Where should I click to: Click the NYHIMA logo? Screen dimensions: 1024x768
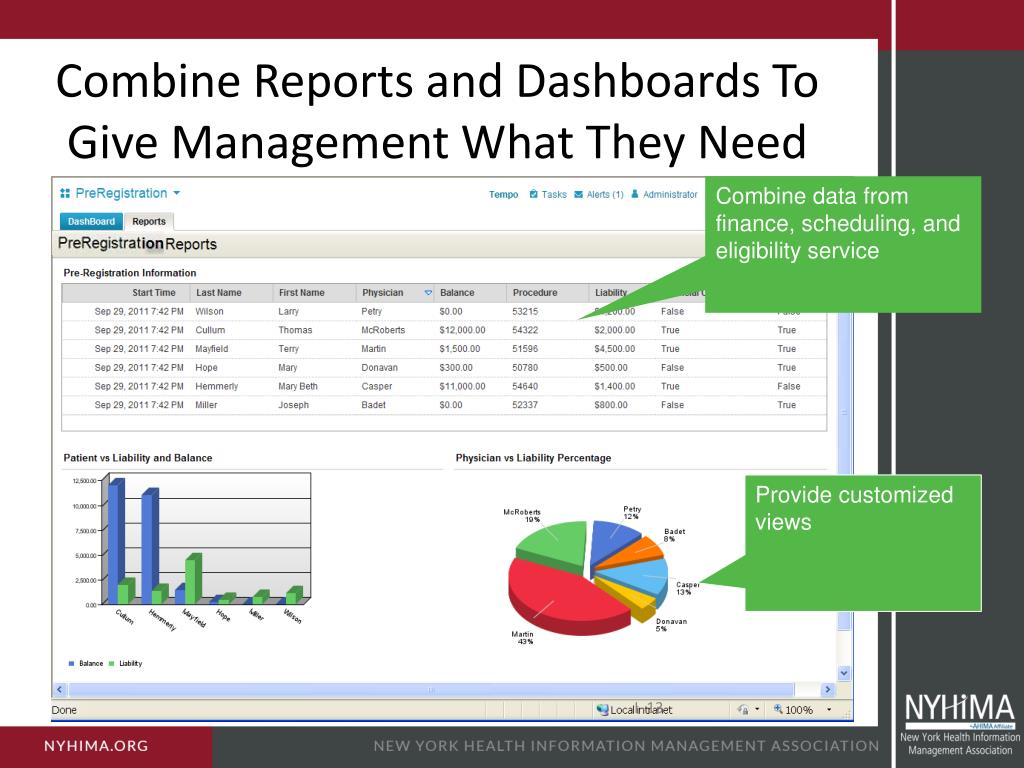pos(959,724)
